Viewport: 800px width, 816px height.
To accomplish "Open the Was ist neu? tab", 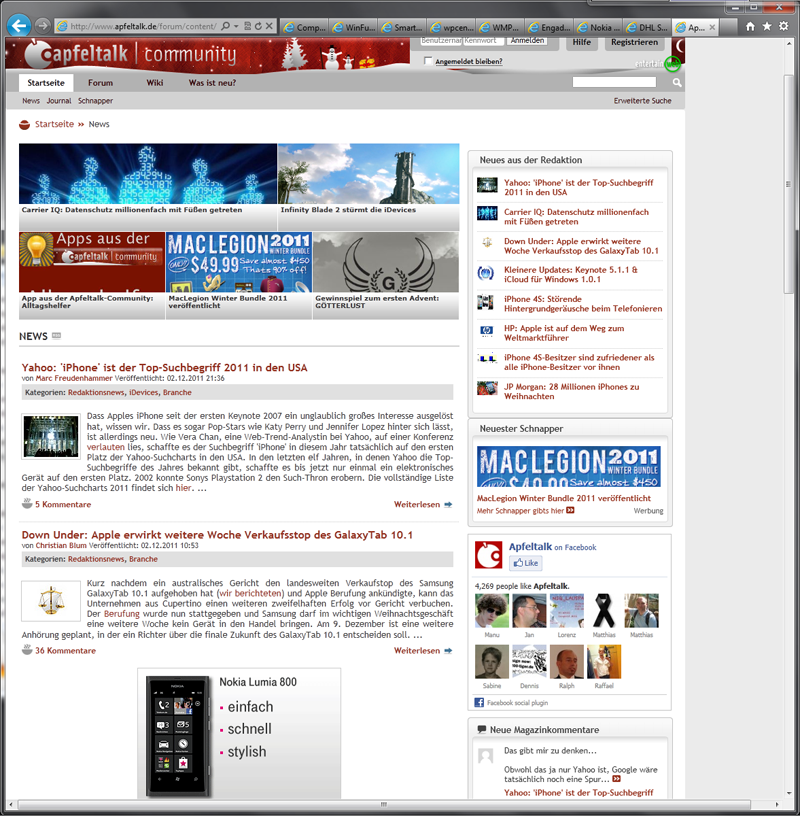I will point(212,83).
